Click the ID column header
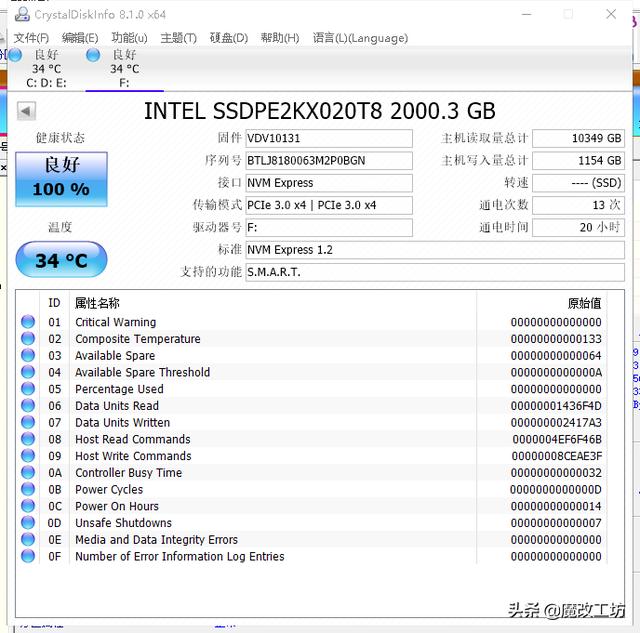This screenshot has width=640, height=633. [x=54, y=303]
